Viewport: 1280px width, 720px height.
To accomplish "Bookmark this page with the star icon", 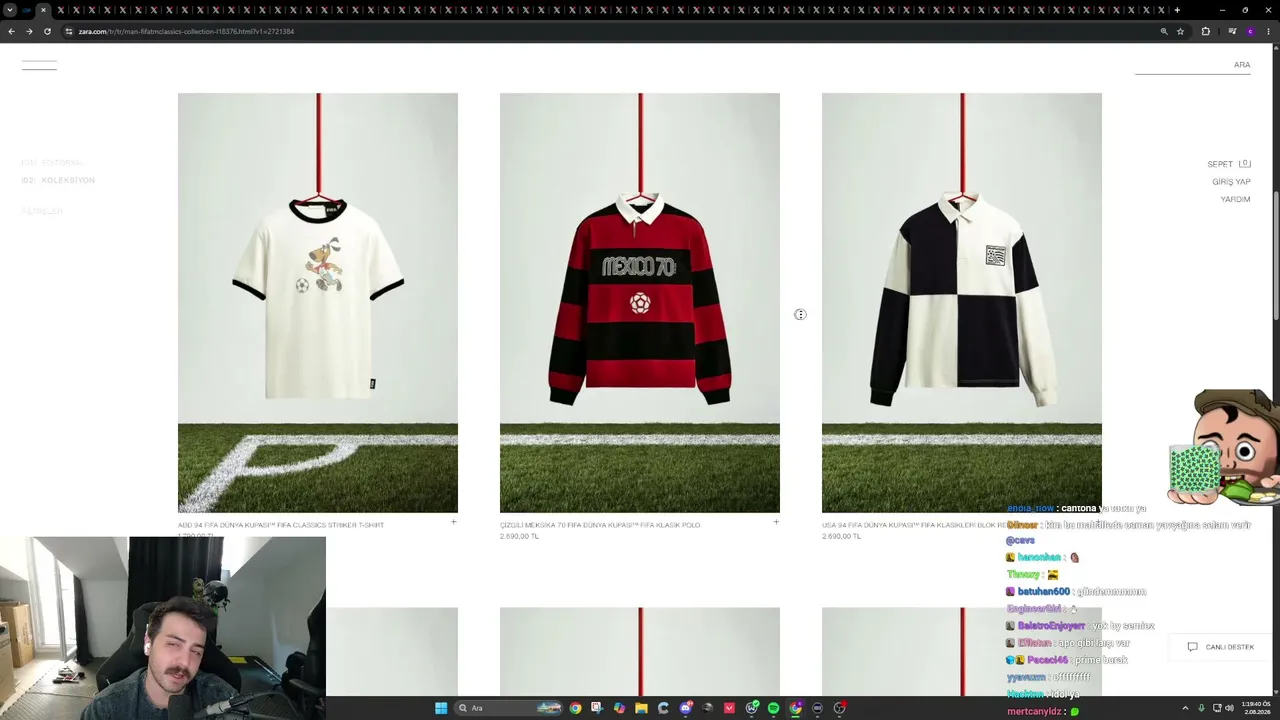I will [x=1181, y=31].
